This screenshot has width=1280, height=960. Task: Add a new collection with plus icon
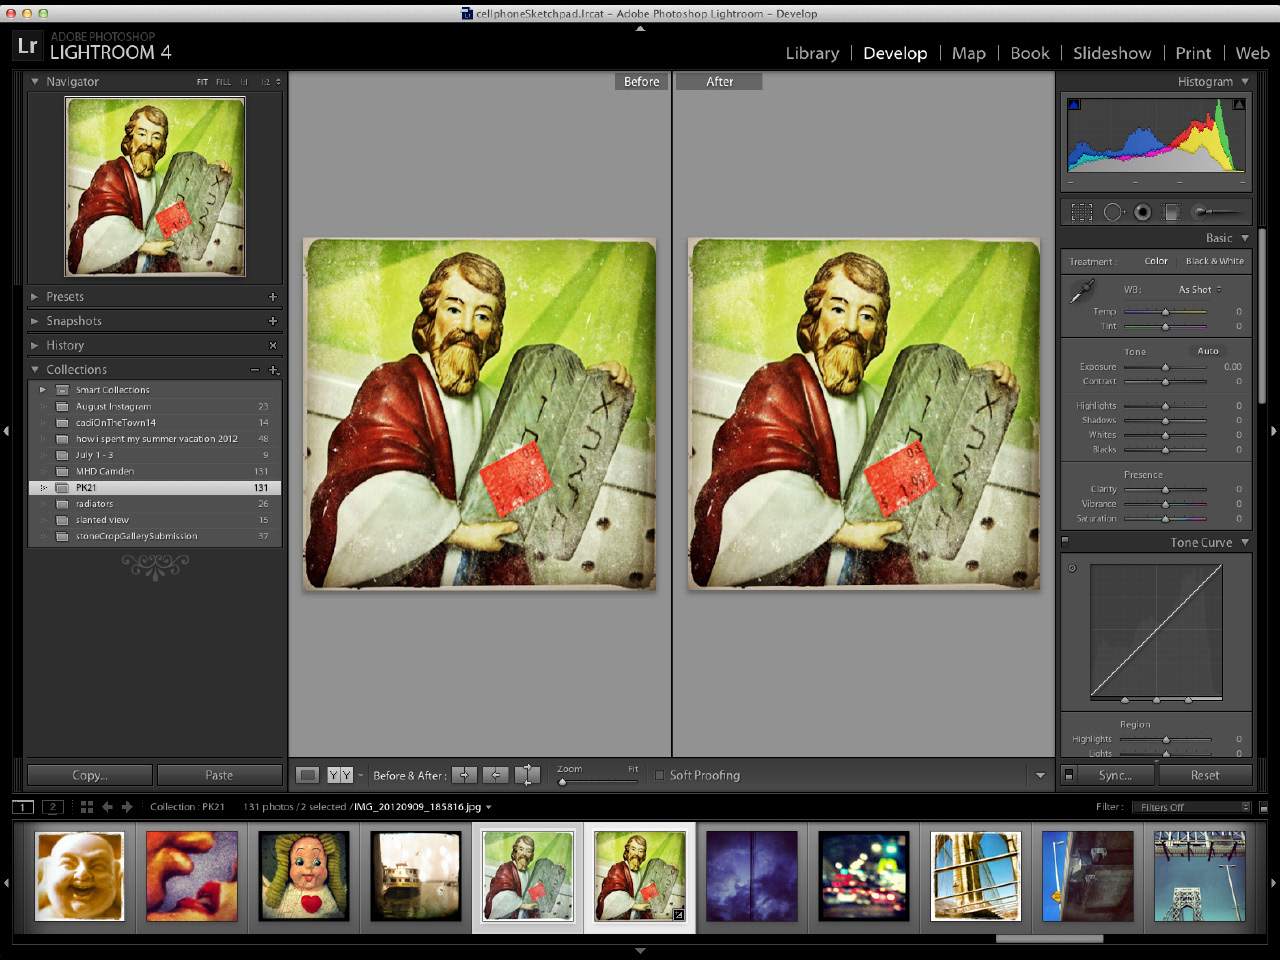[x=273, y=370]
